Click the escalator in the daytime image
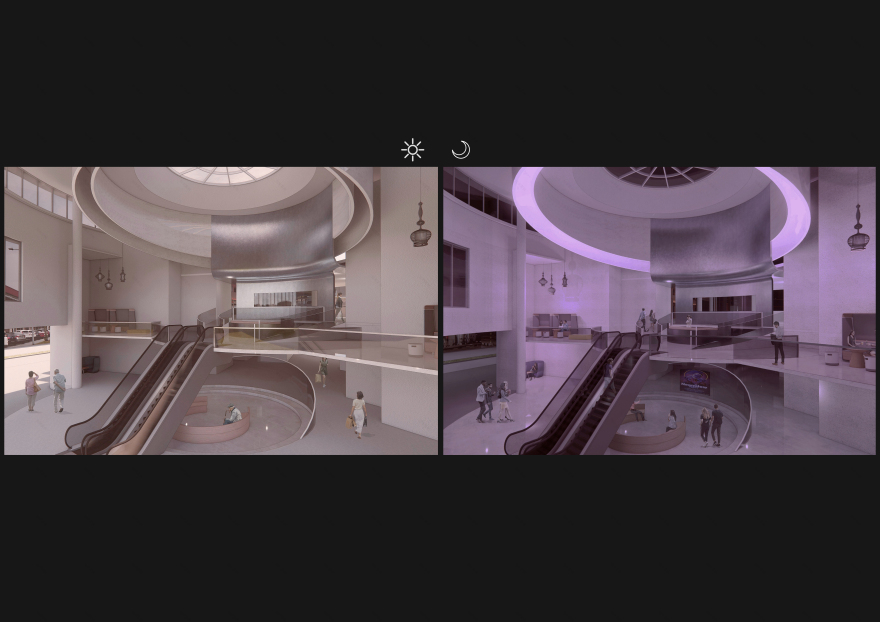This screenshot has height=622, width=880. [x=140, y=390]
